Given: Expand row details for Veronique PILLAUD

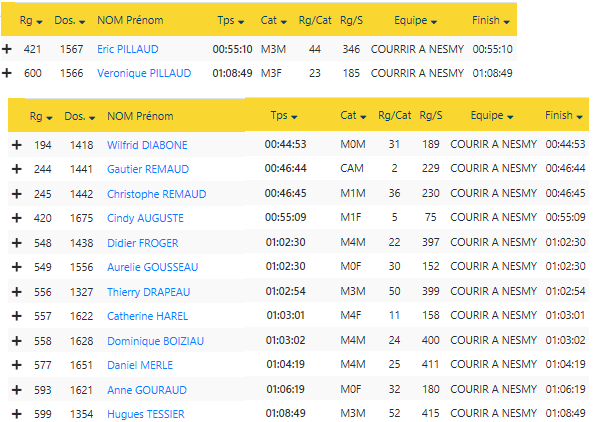Looking at the screenshot, I should pyautogui.click(x=7, y=73).
